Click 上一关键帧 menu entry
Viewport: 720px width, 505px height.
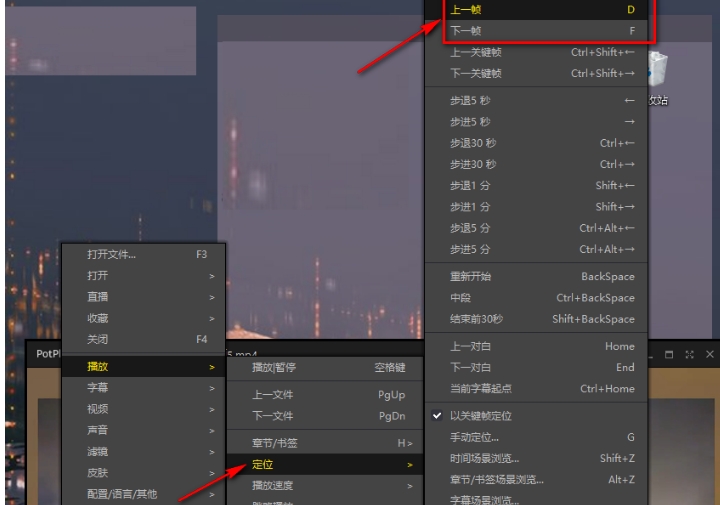[x=536, y=52]
